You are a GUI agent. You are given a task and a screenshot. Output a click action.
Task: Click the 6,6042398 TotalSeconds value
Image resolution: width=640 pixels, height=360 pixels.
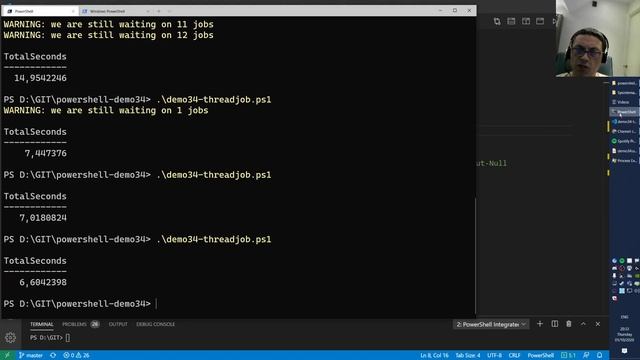(43, 282)
